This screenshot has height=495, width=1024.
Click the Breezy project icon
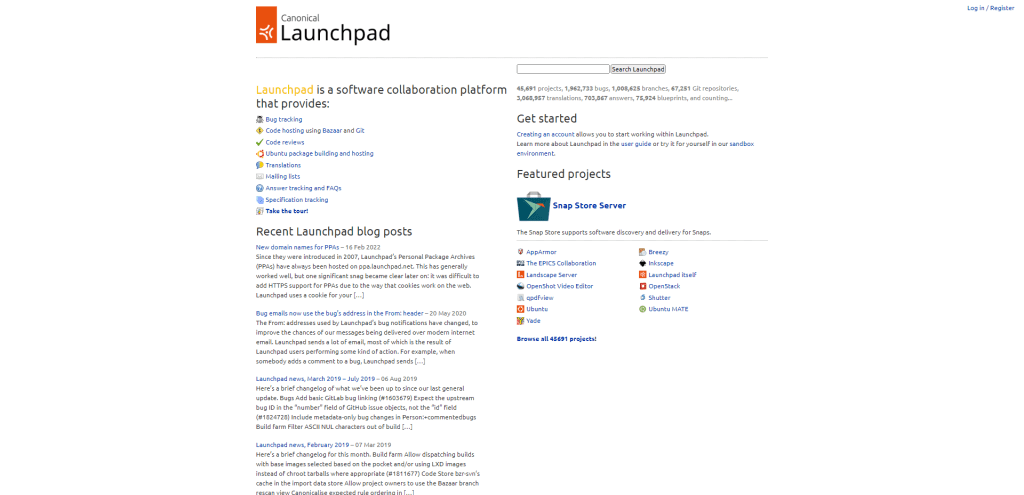(x=643, y=251)
